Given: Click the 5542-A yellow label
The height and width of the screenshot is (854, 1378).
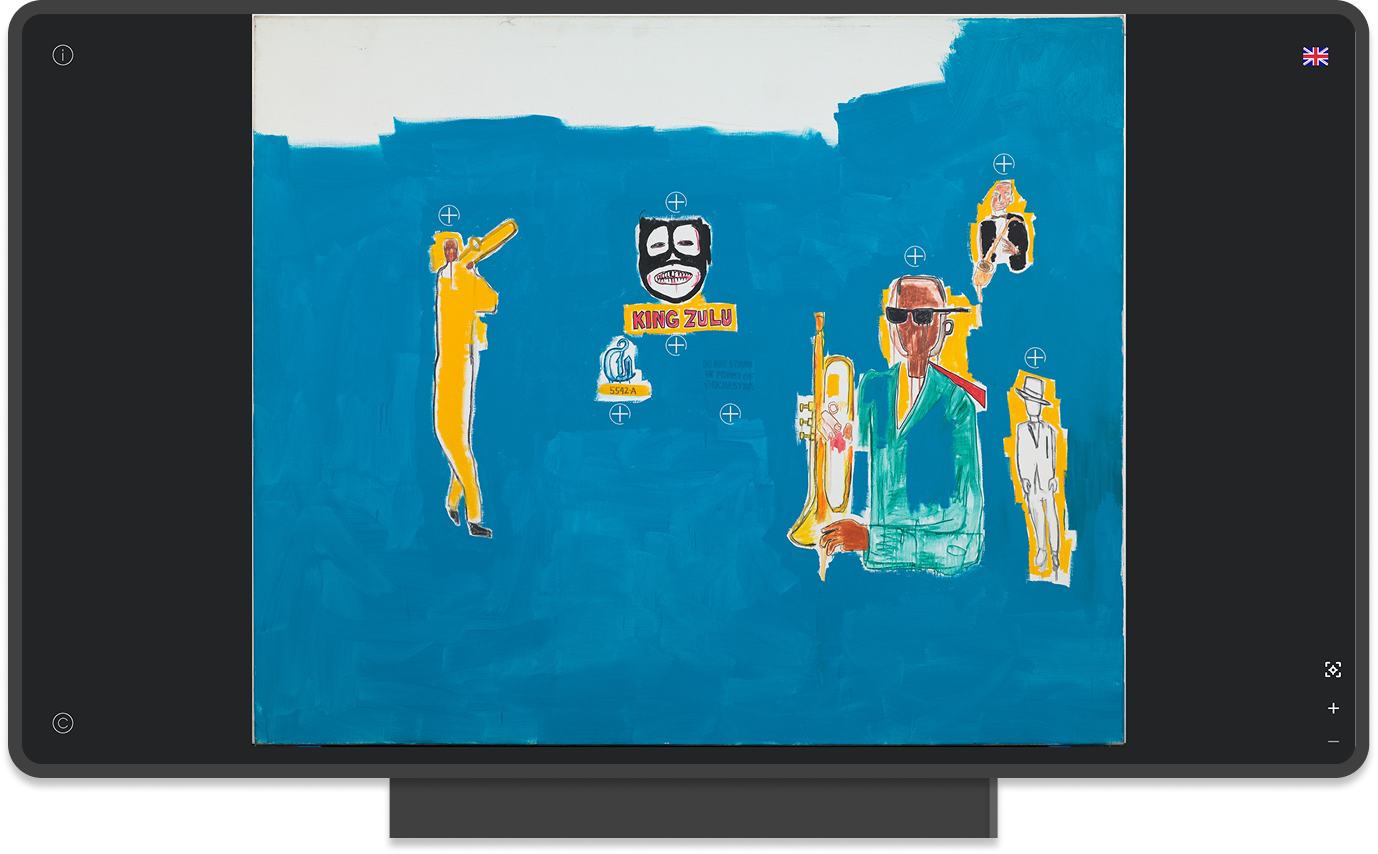Looking at the screenshot, I should (x=622, y=390).
